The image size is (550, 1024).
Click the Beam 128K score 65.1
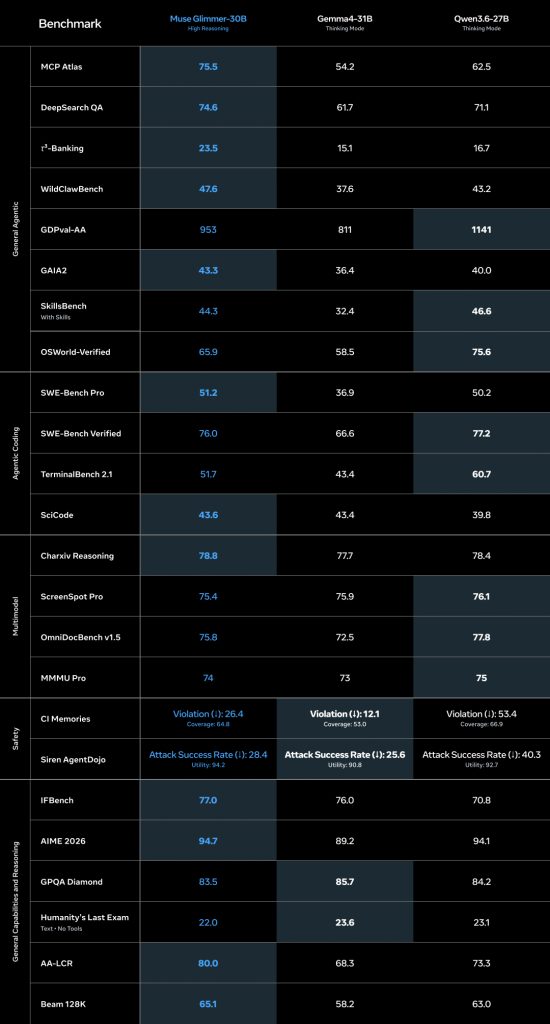click(x=208, y=1004)
